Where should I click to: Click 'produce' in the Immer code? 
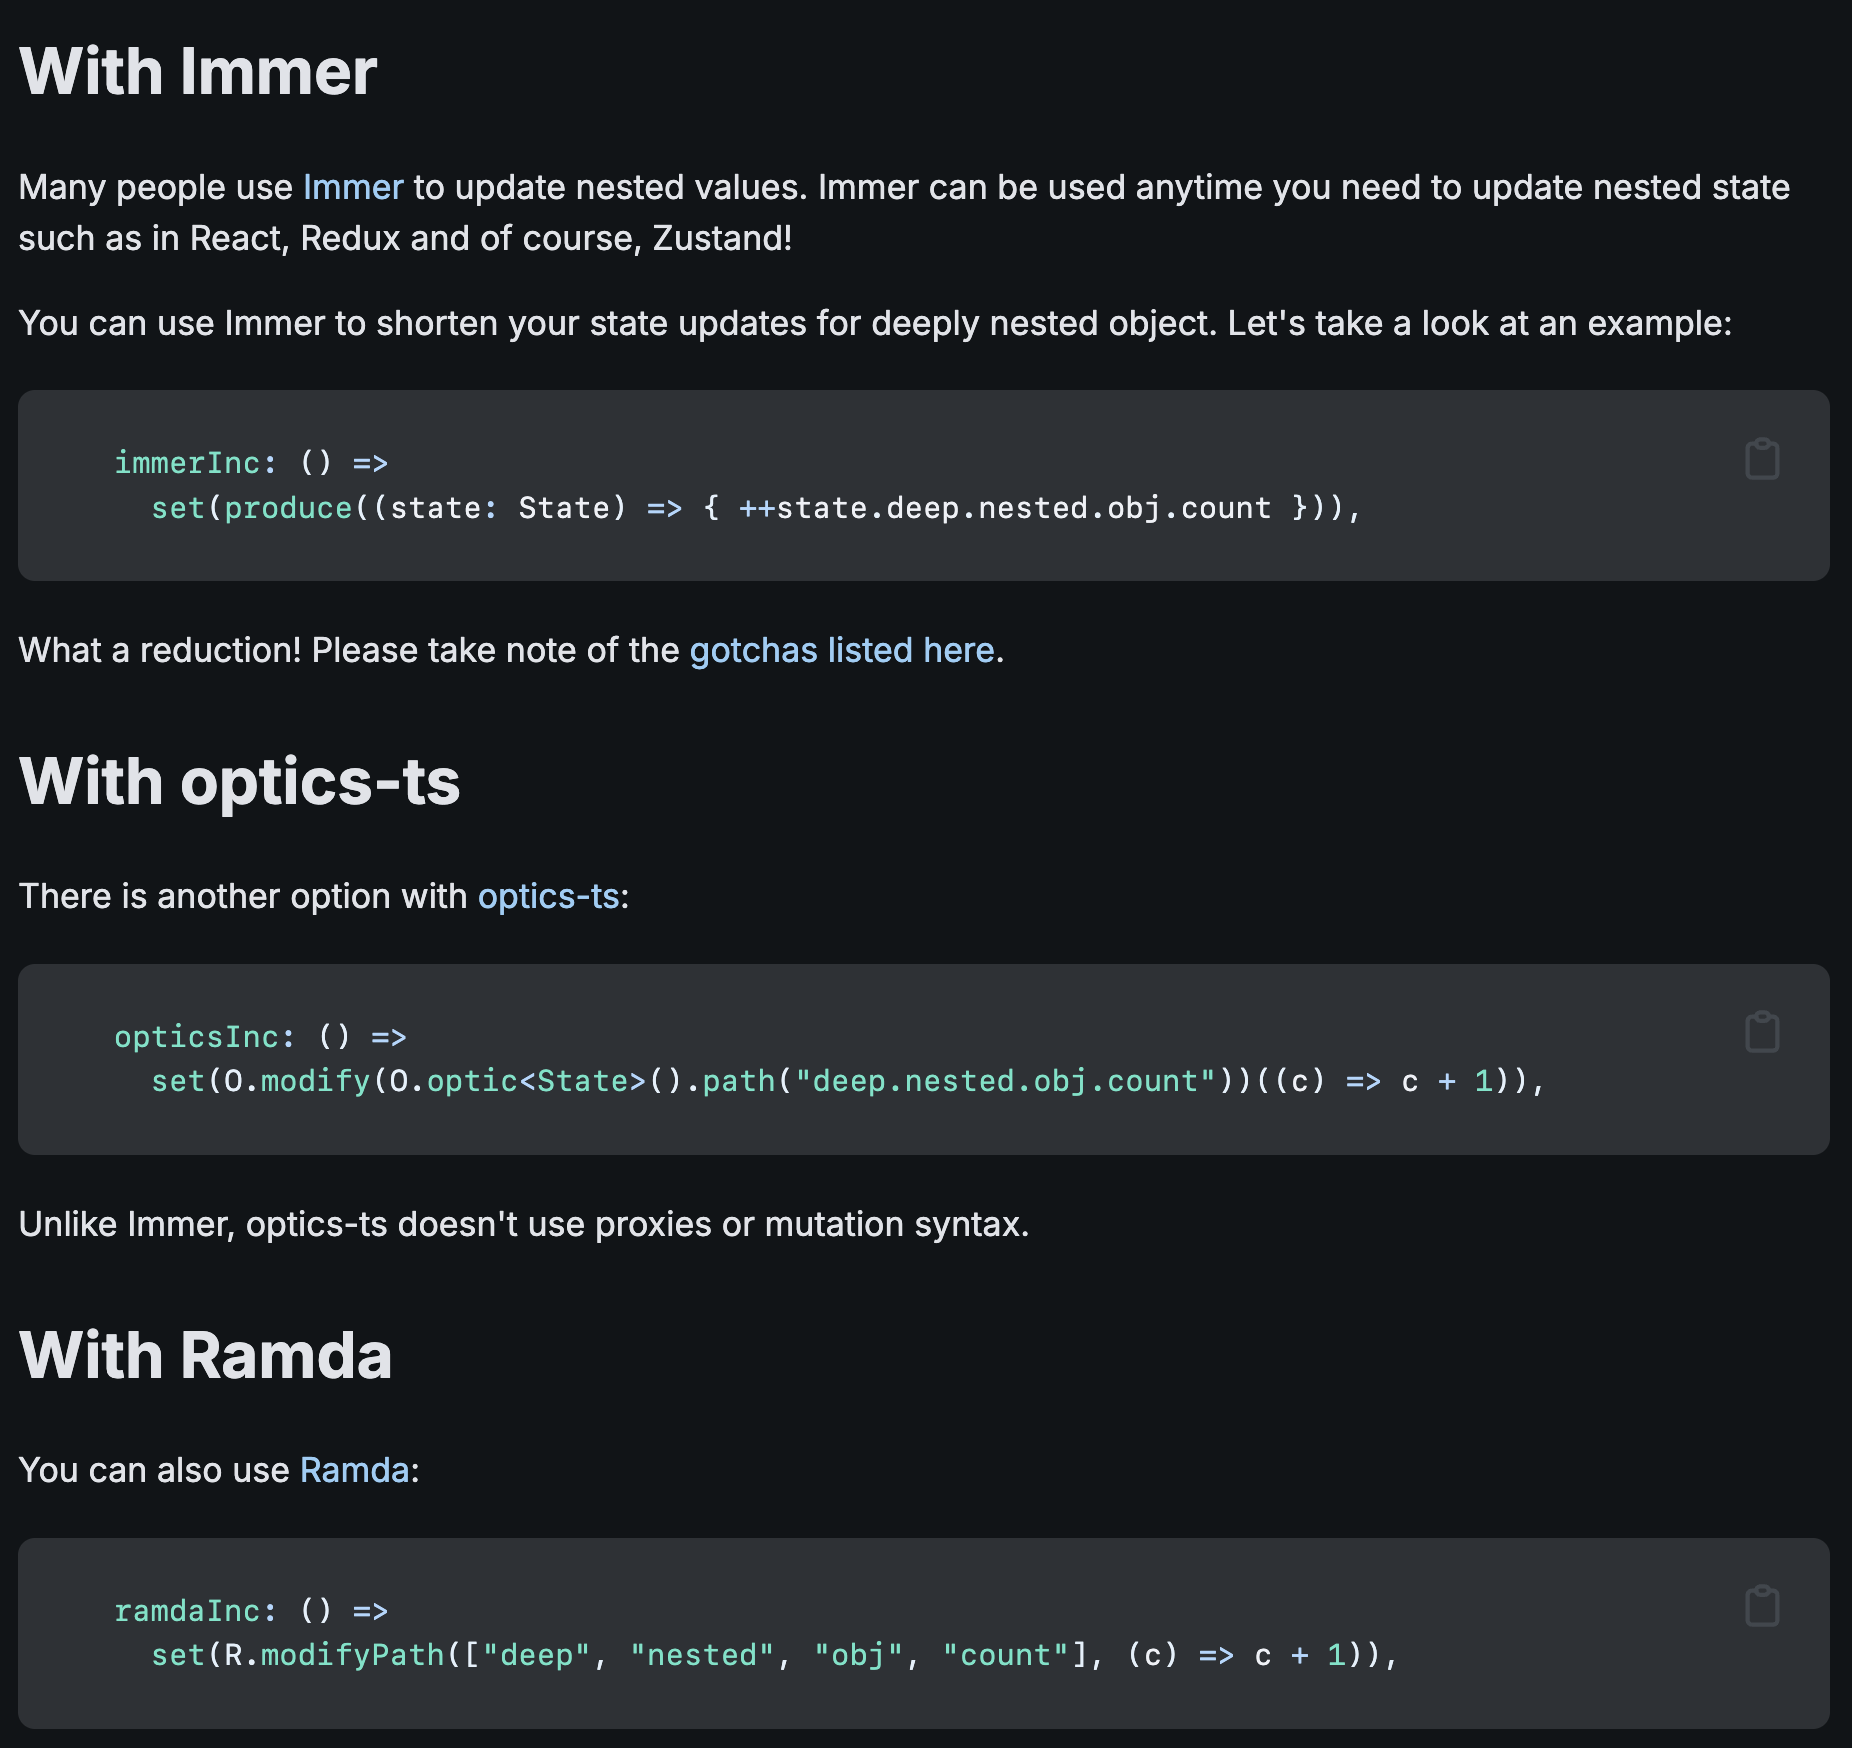coord(288,508)
